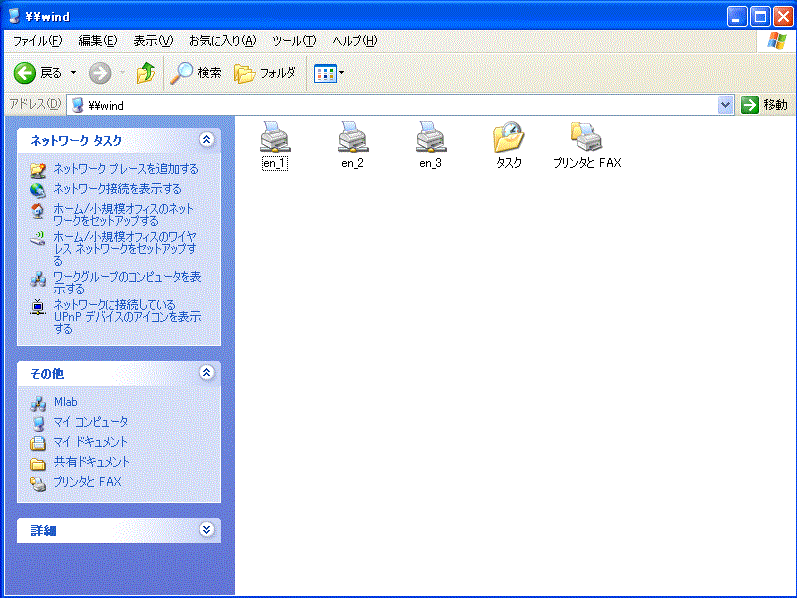Open マイ ドキュメント link
This screenshot has height=598, width=797.
coord(90,442)
